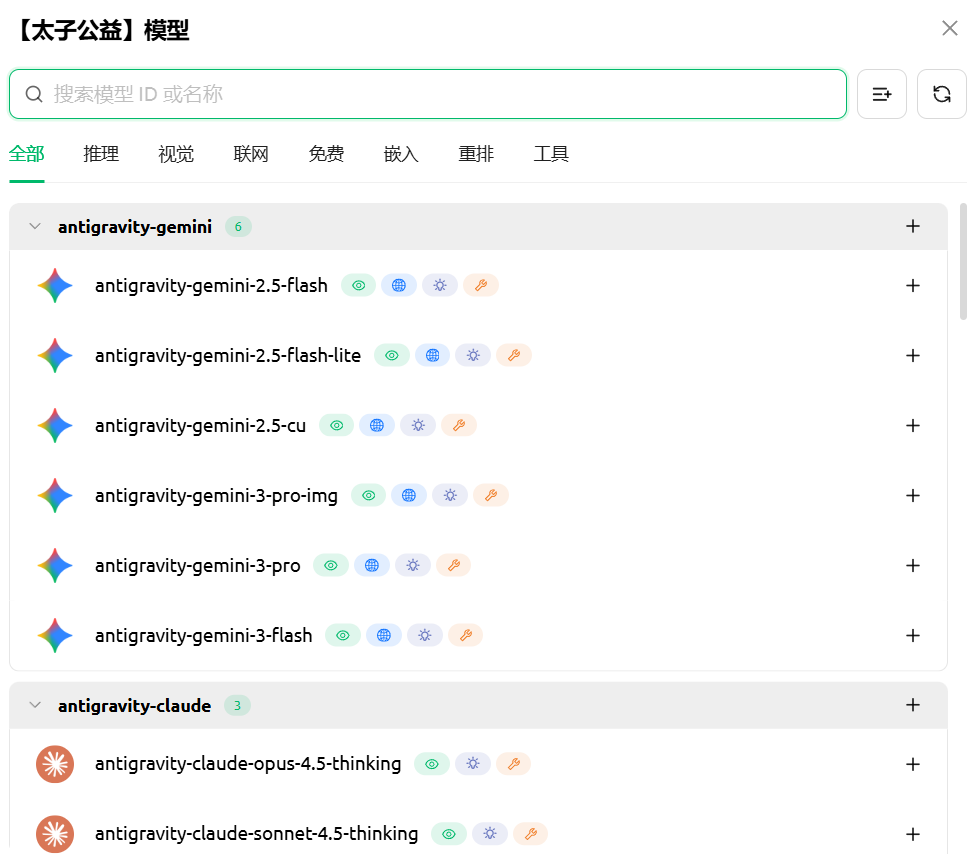Image resolution: width=979 pixels, height=854 pixels.
Task: Add all antigravity-claude group models
Action: [x=912, y=706]
